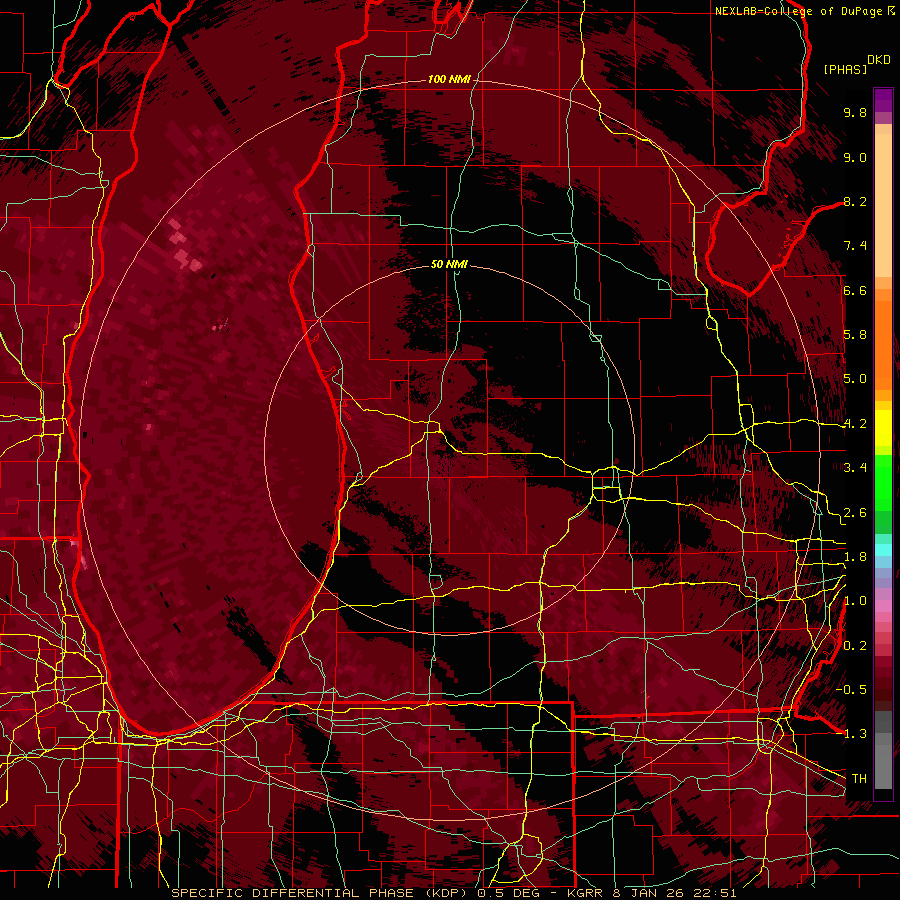Click the gray segment of the color bar
This screenshot has width=900, height=900.
pyautogui.click(x=883, y=749)
